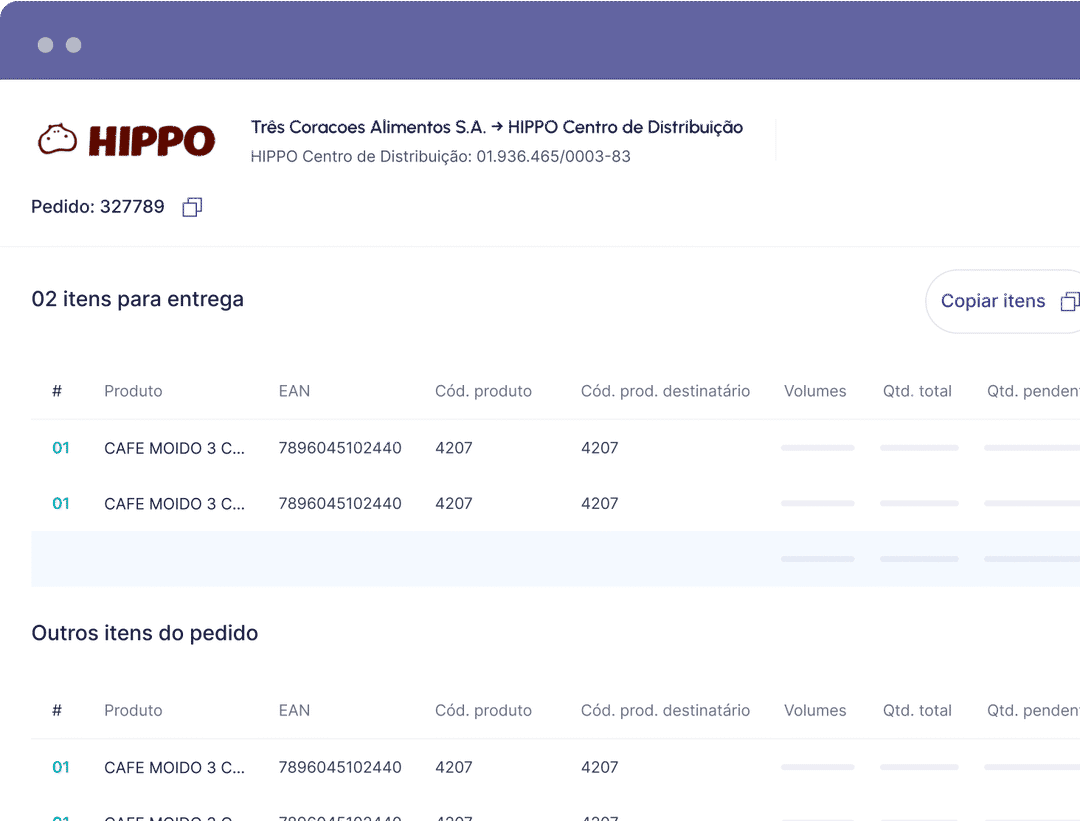Click the second gray window control dot

[x=74, y=45]
